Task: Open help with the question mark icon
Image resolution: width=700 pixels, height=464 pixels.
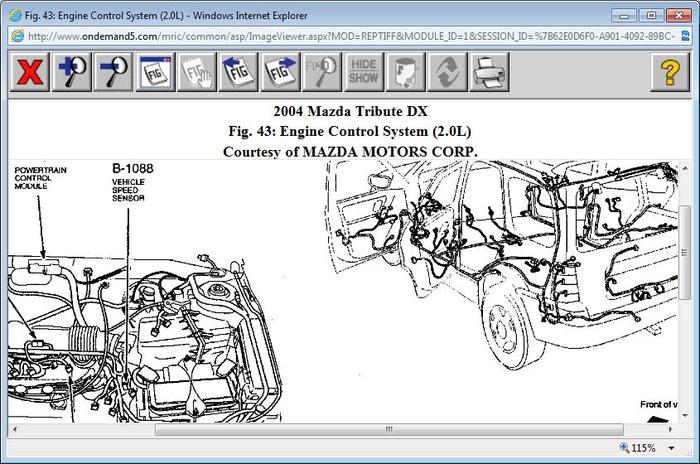Action: point(669,72)
